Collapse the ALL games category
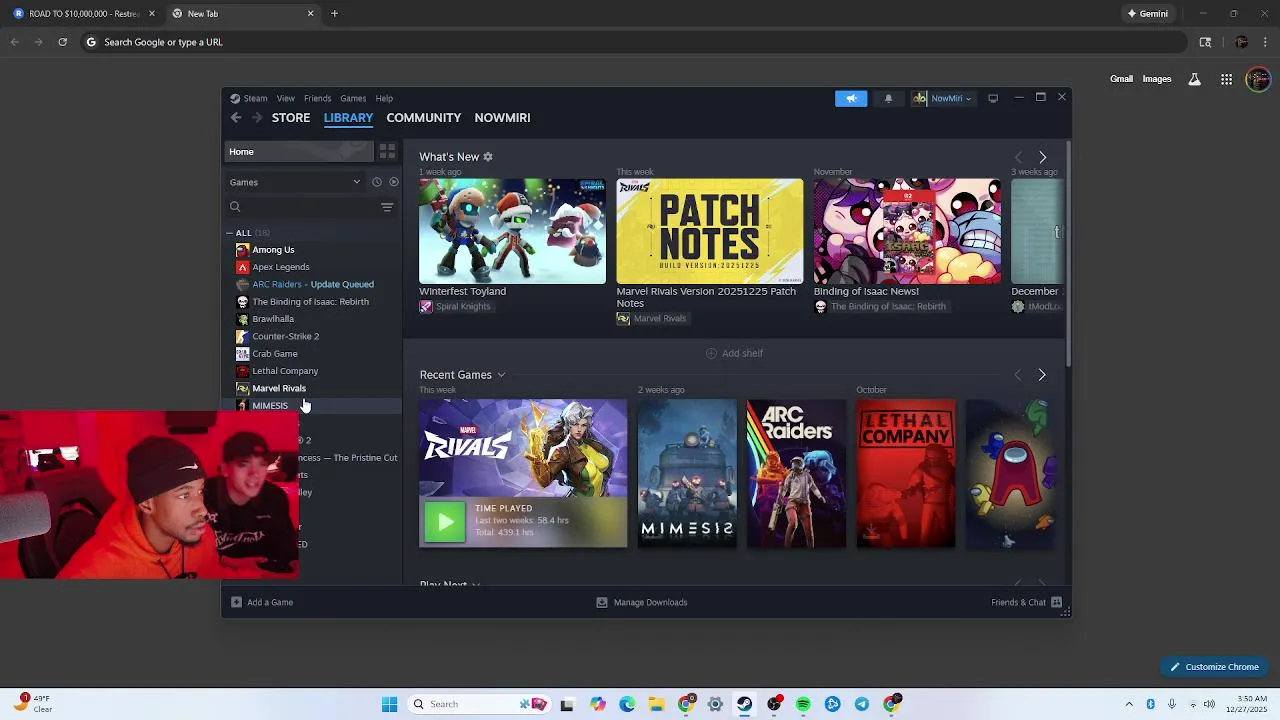This screenshot has width=1280, height=720. [229, 233]
